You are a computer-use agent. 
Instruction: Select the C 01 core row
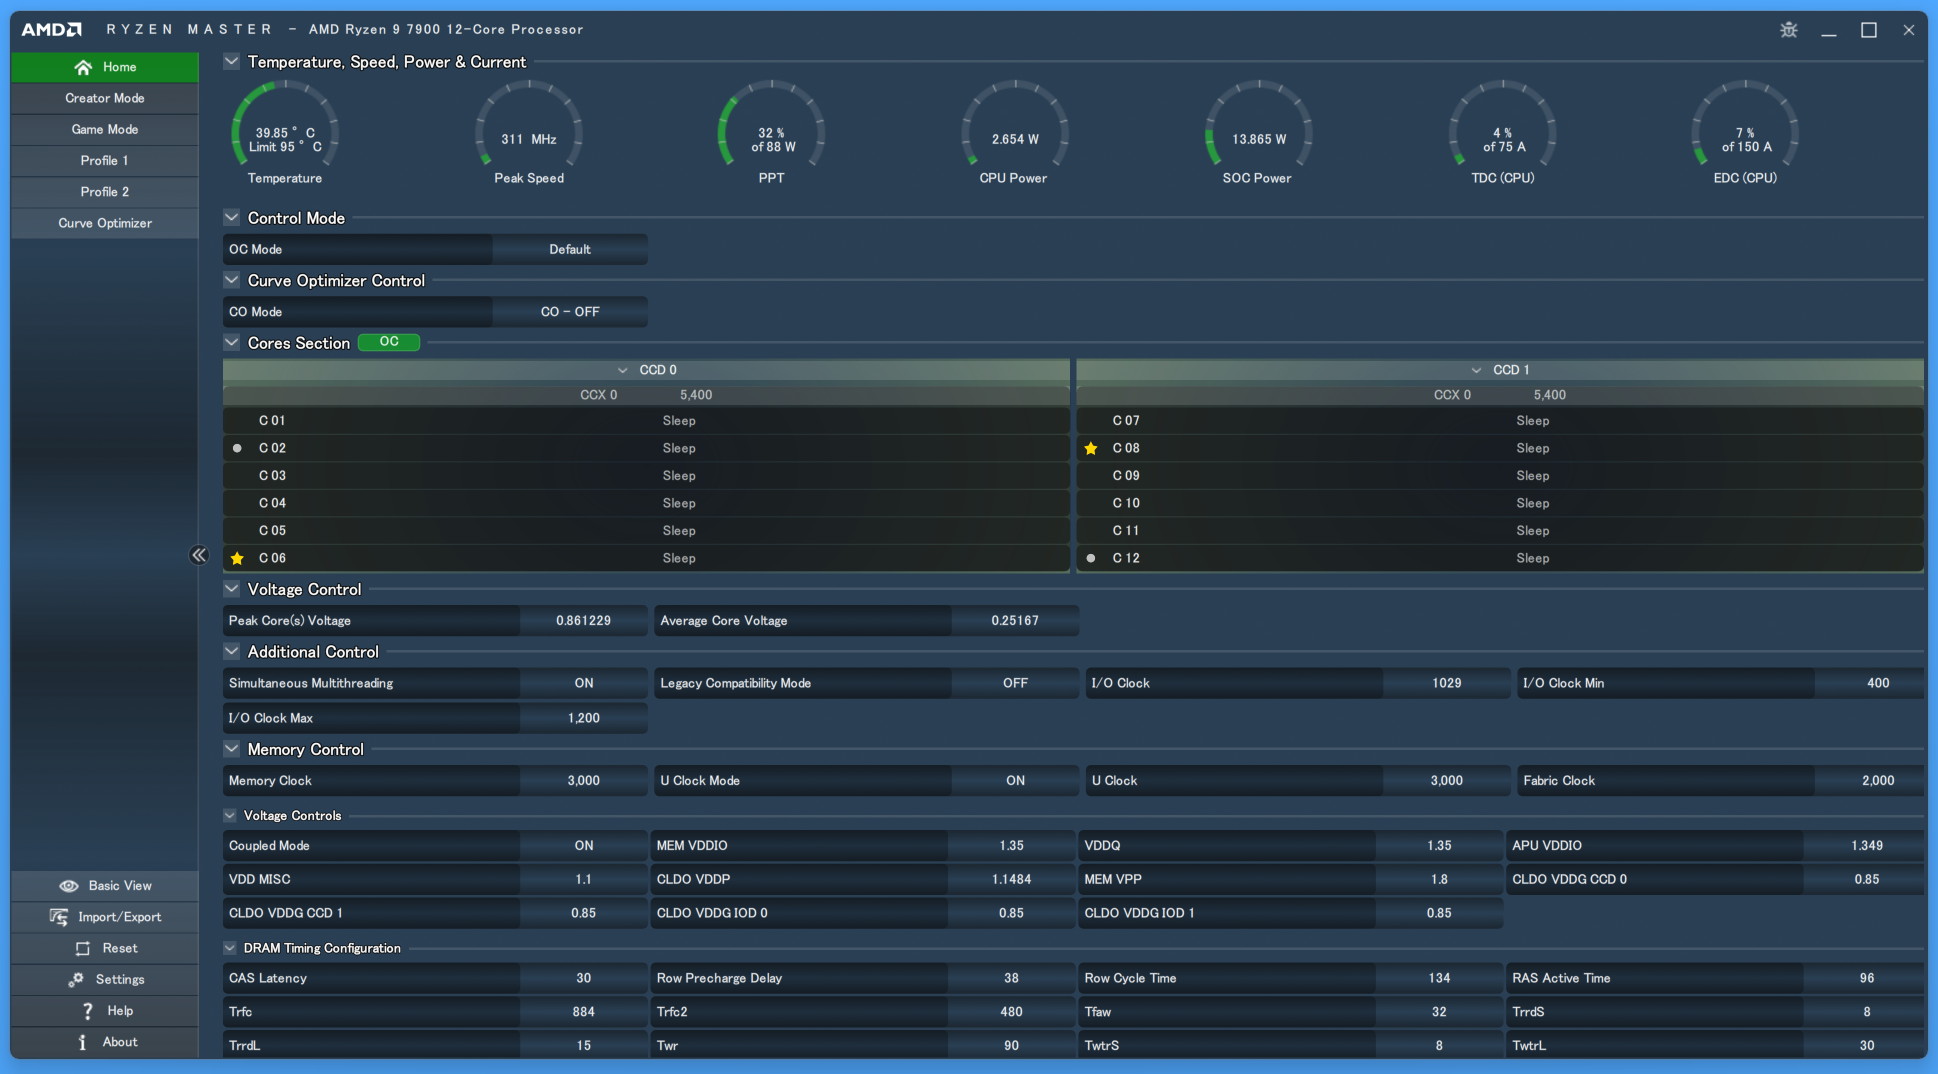coord(646,421)
